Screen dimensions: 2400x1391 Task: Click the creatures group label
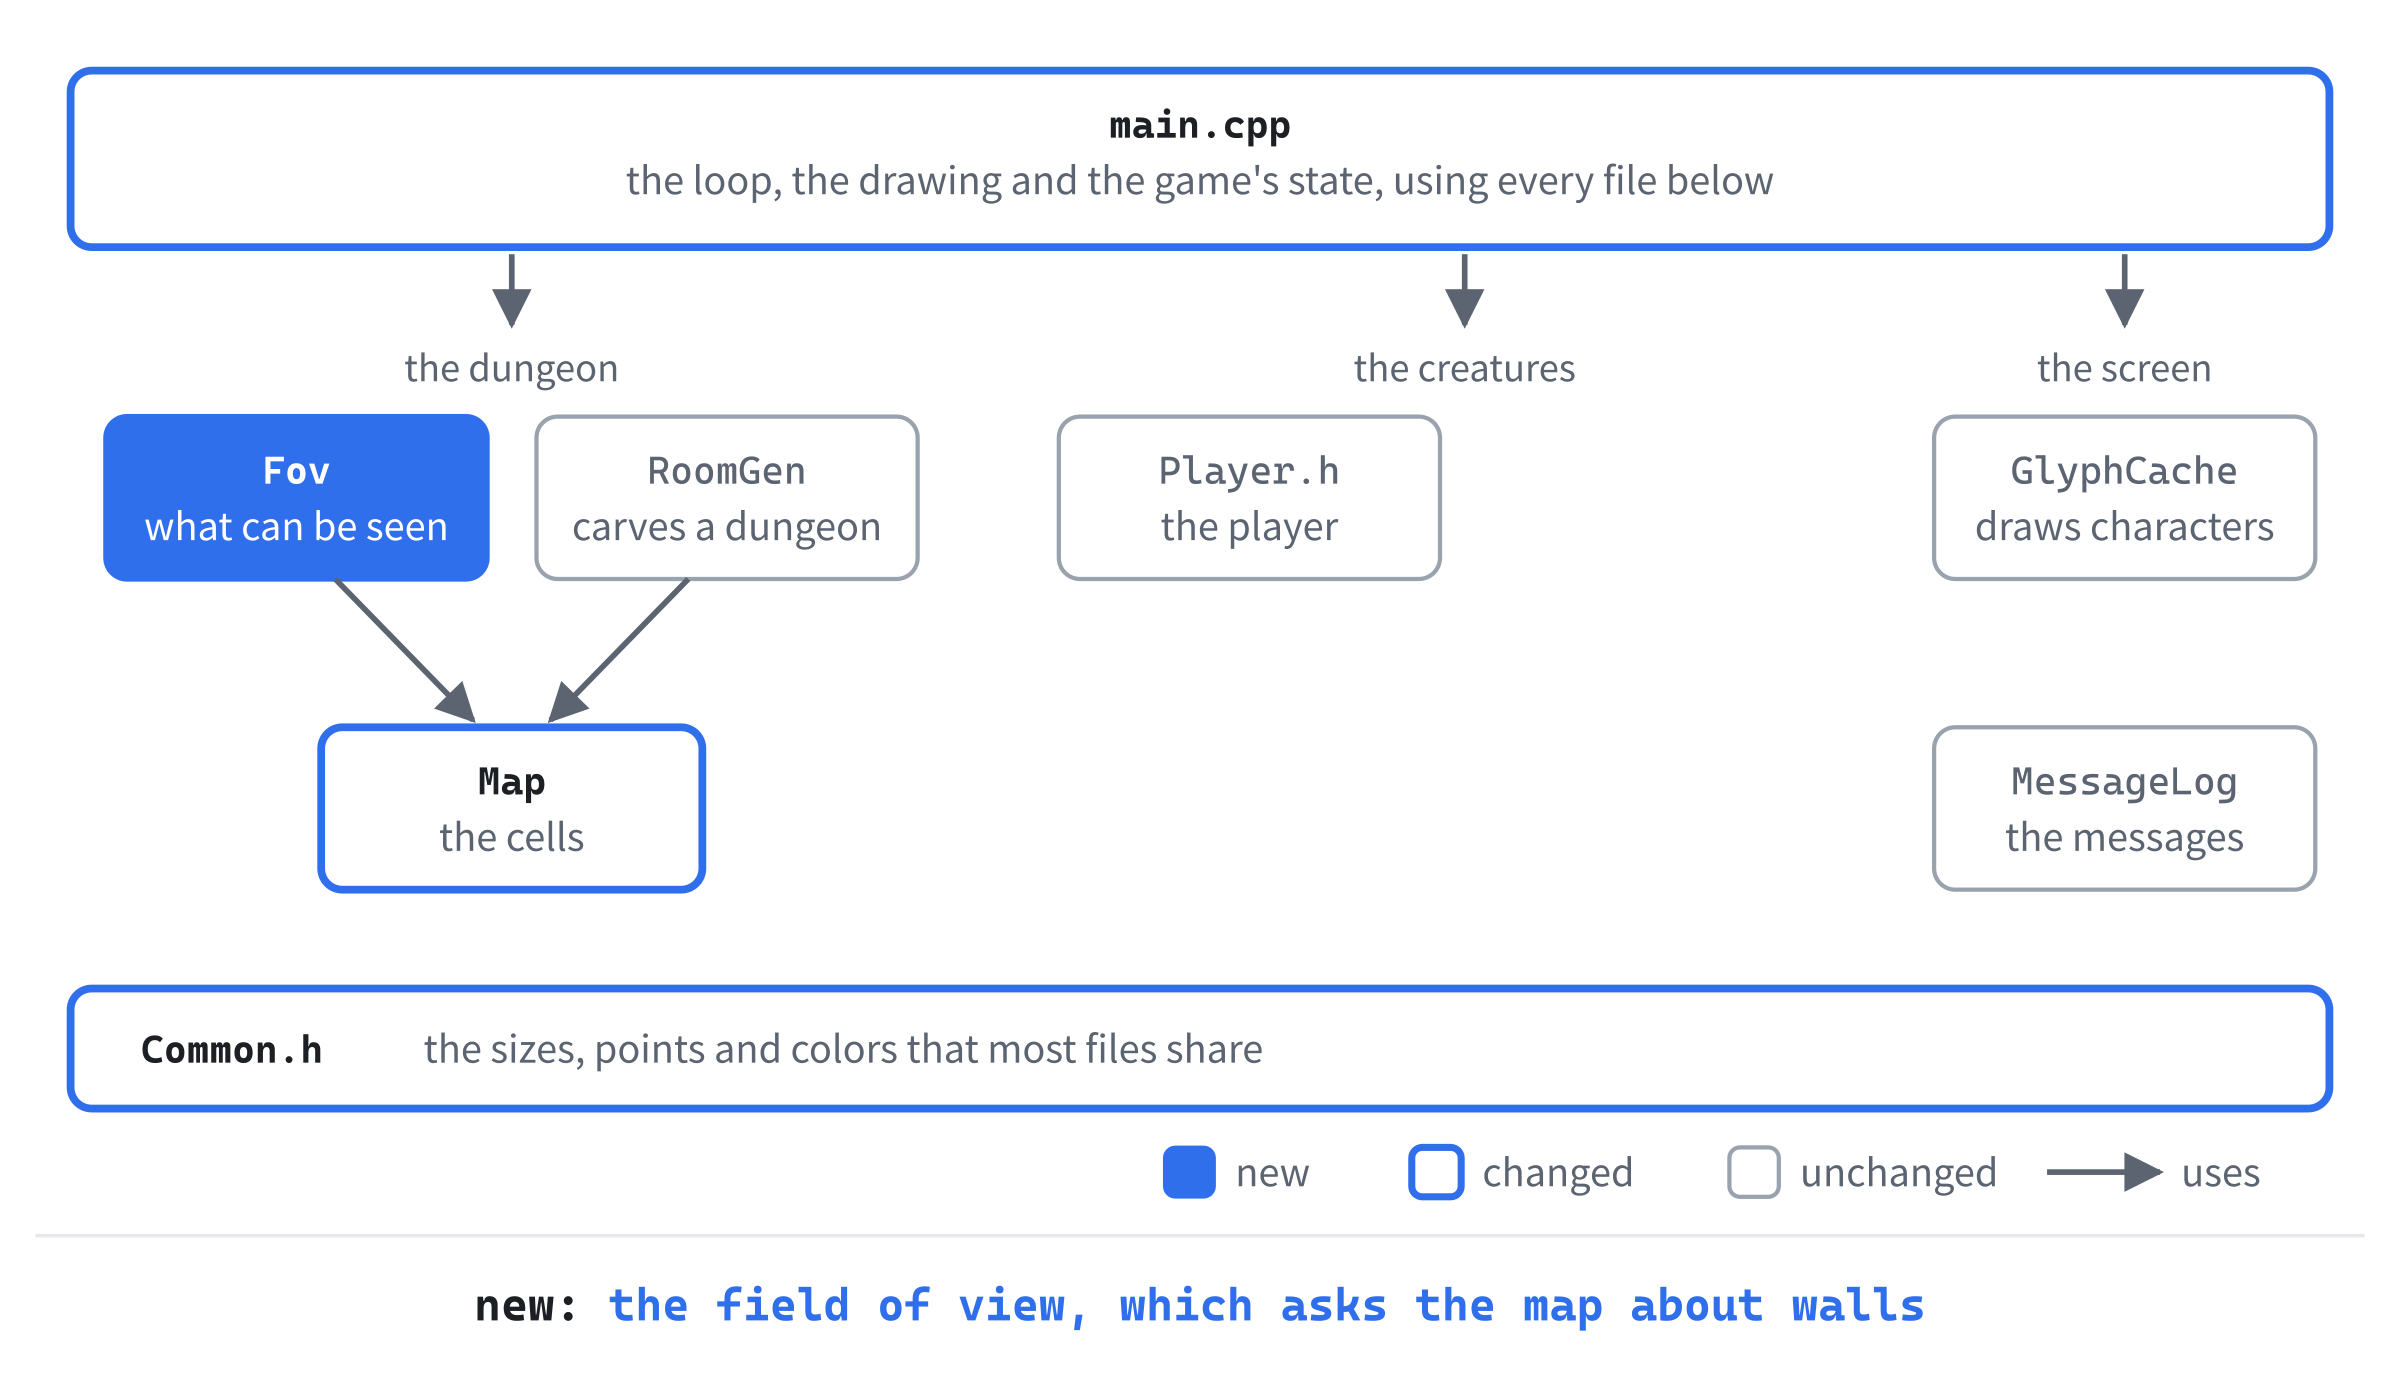[x=1464, y=369]
